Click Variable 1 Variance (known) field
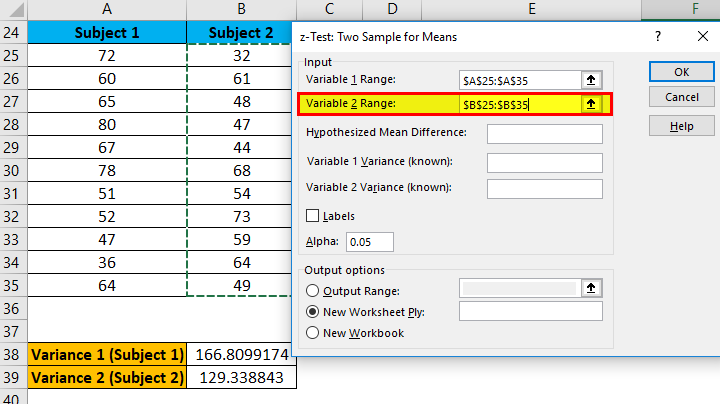Viewport: 720px width, 404px height. click(545, 163)
